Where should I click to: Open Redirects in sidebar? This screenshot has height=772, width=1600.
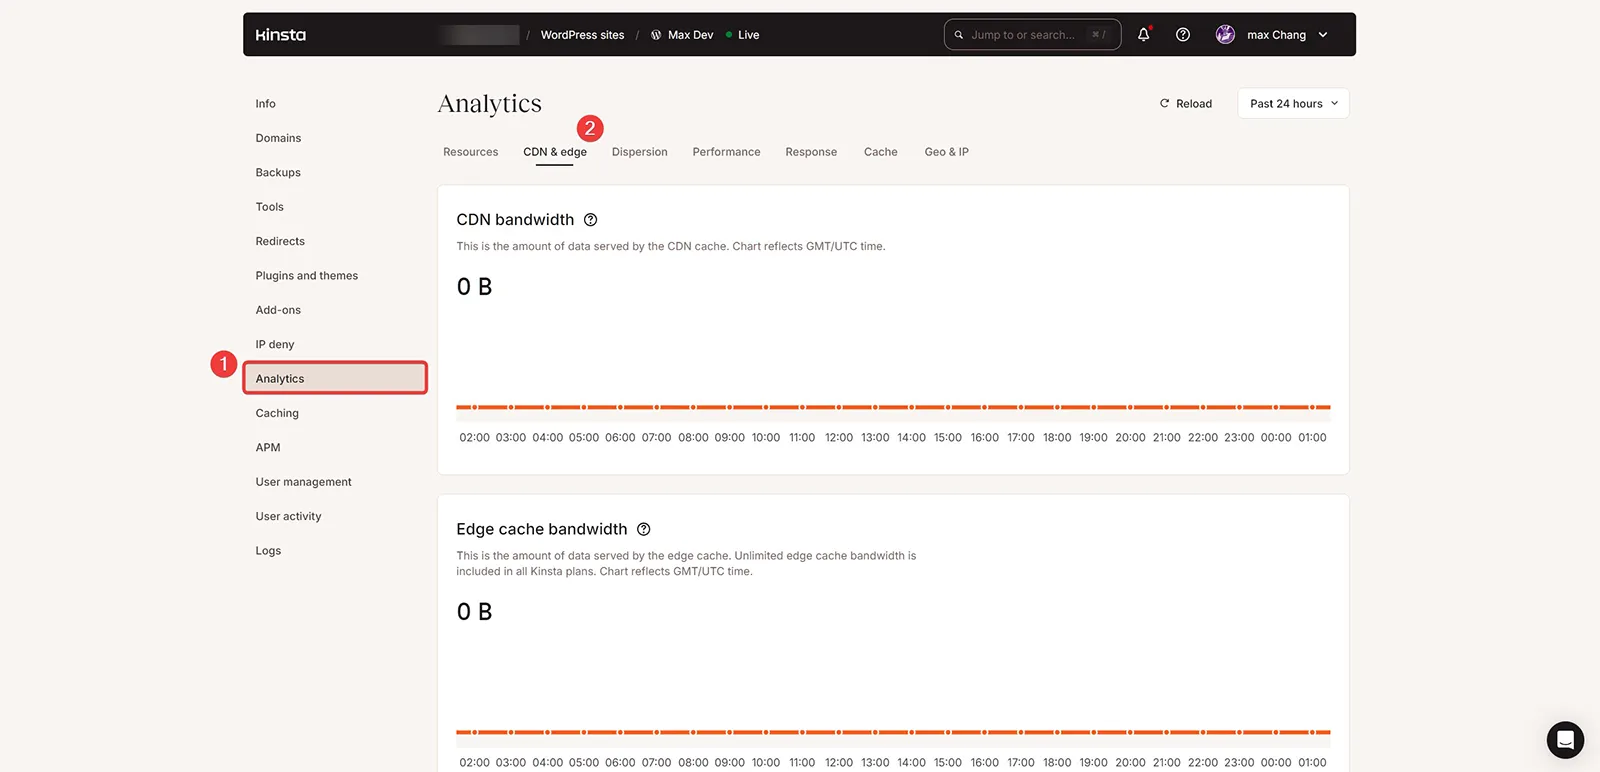[x=280, y=242]
